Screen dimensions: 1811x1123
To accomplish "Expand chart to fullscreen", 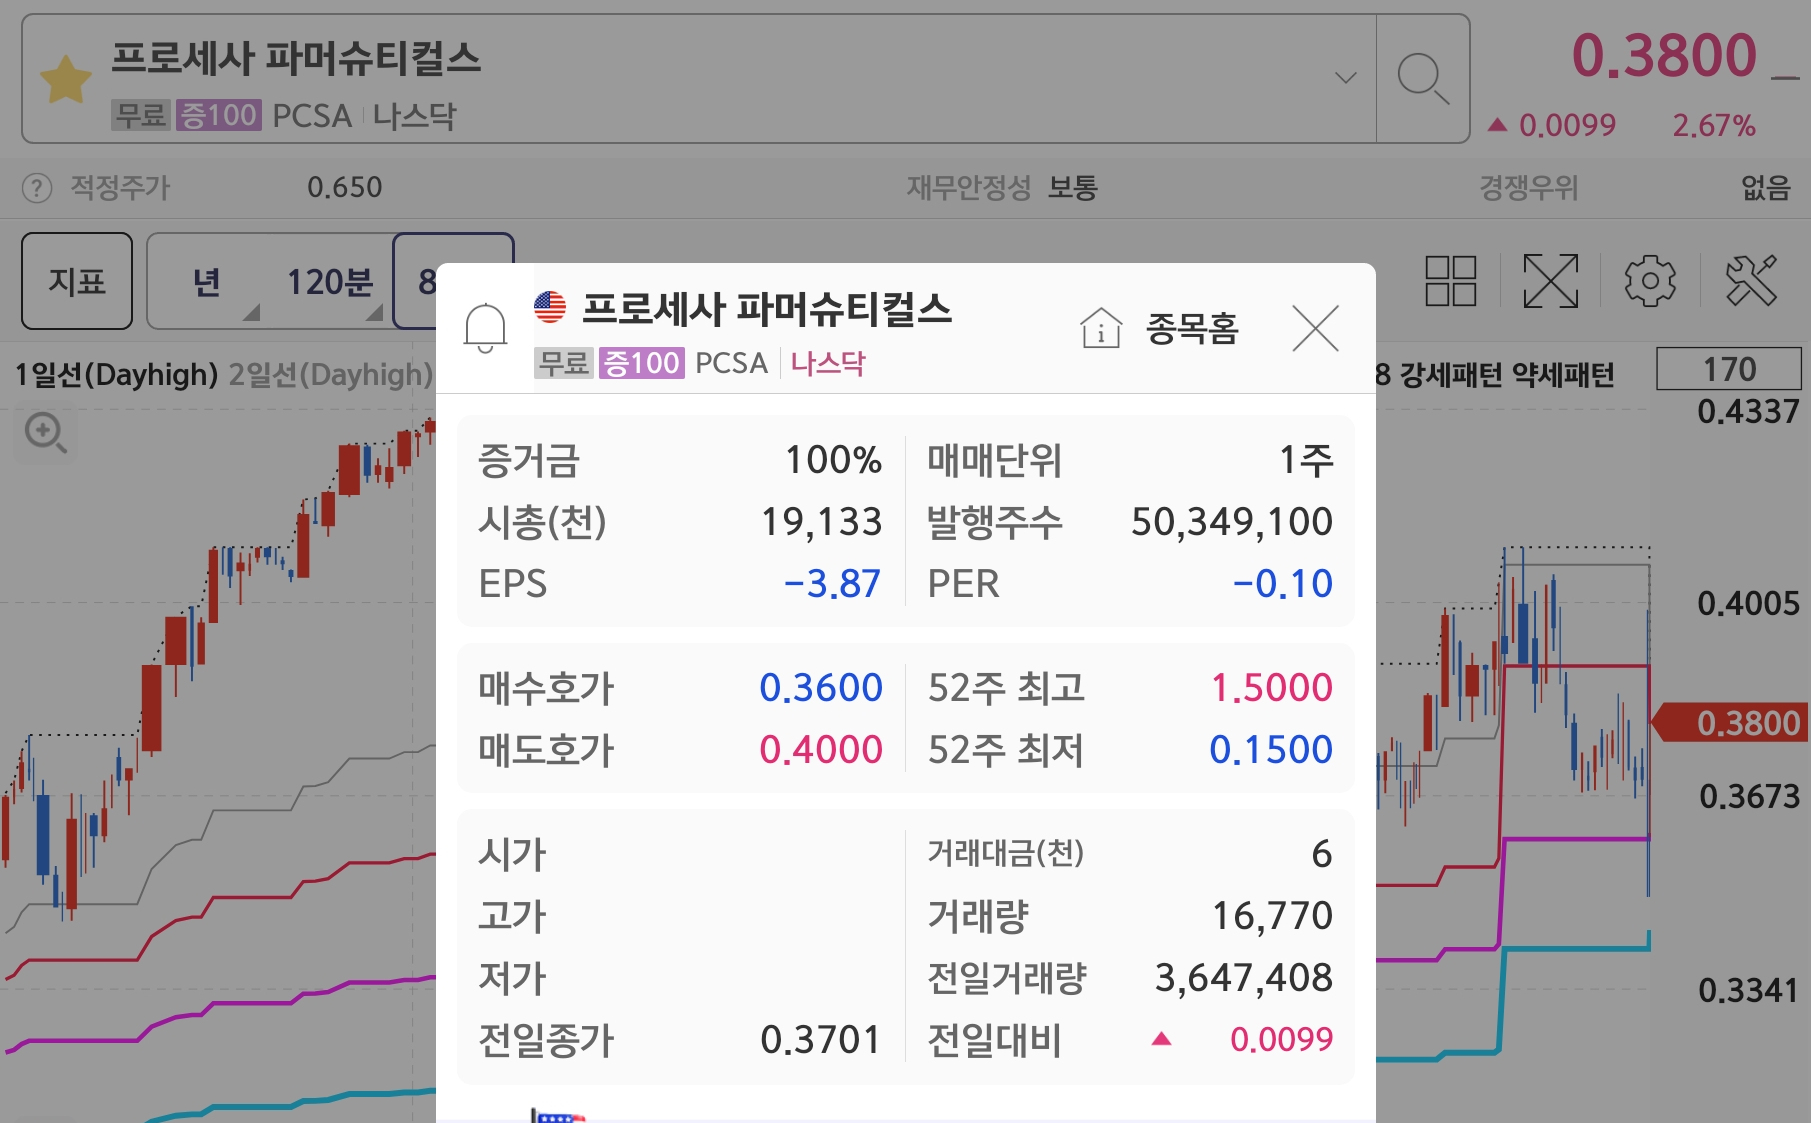I will (x=1550, y=281).
